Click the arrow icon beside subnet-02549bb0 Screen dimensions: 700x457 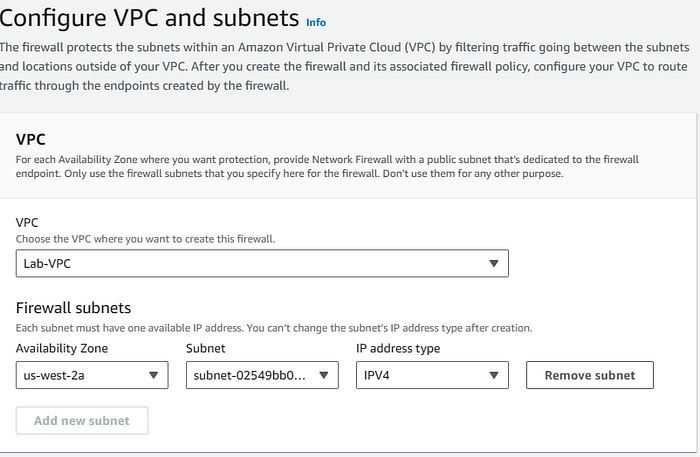pos(323,375)
